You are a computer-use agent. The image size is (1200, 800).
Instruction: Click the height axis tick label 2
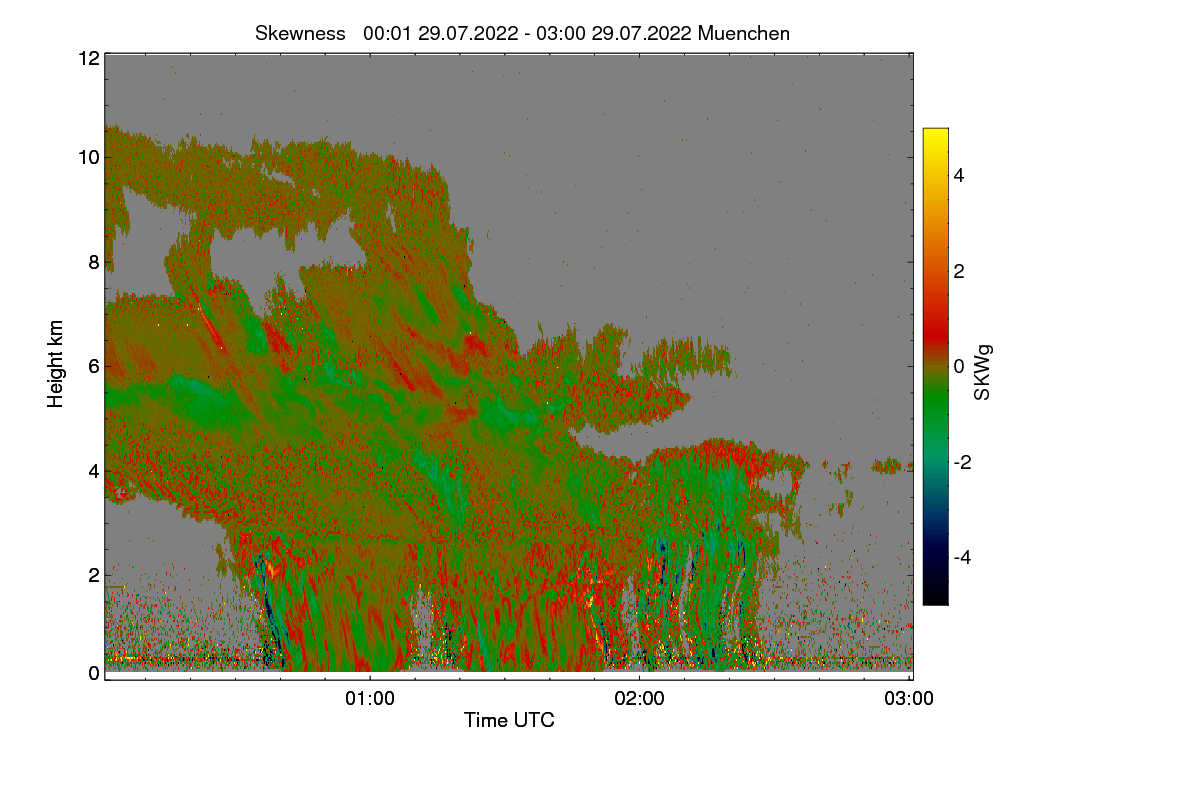(94, 575)
